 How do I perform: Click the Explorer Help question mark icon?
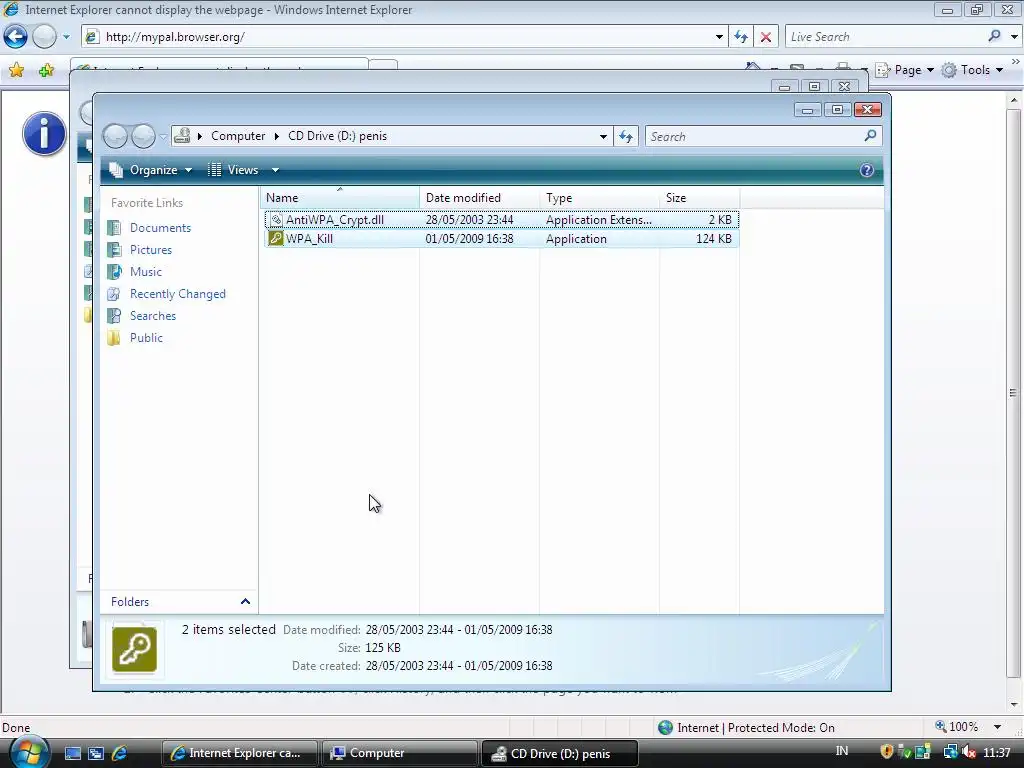867,170
